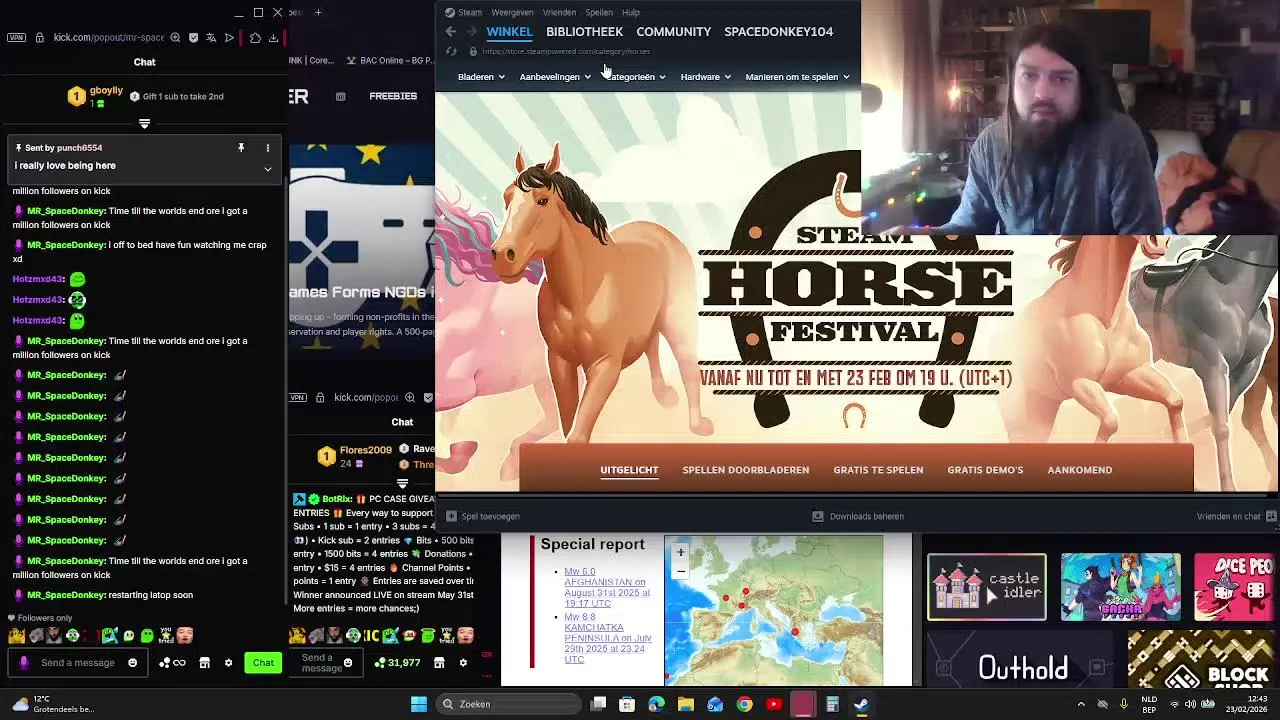The height and width of the screenshot is (720, 1280).
Task: Open a new browser tab with plus
Action: tap(318, 12)
